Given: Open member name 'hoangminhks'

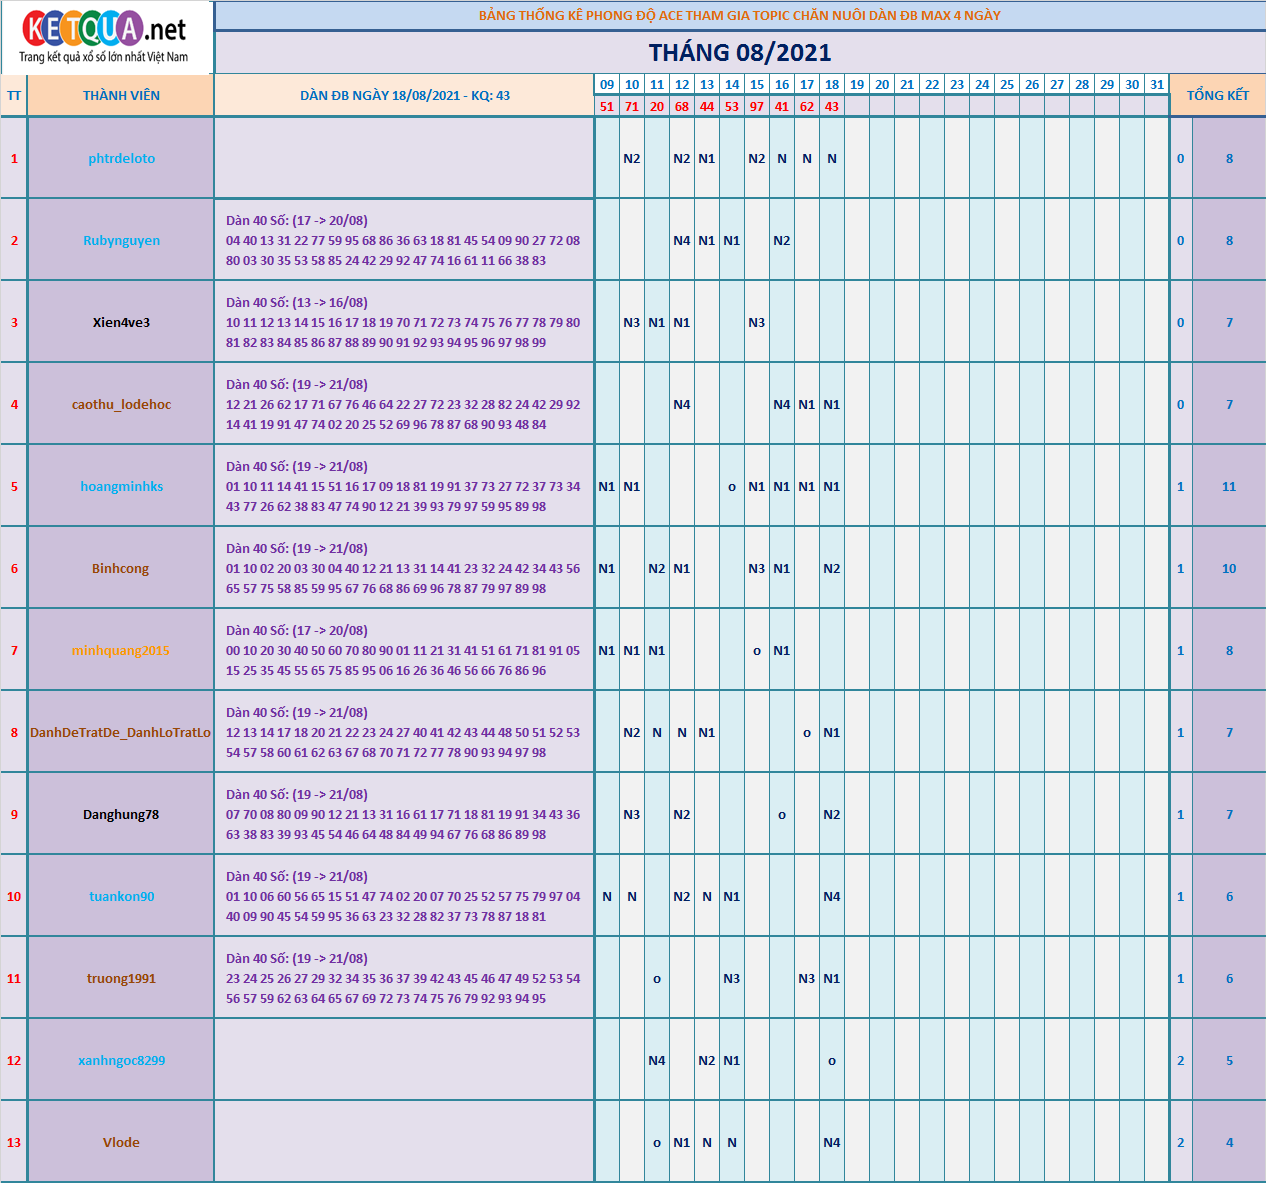Looking at the screenshot, I should (x=121, y=487).
